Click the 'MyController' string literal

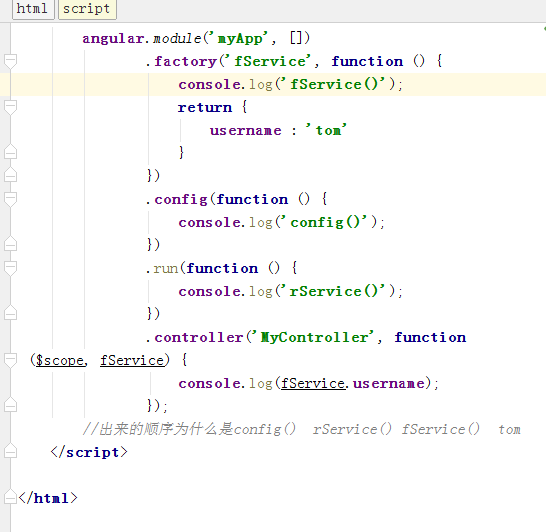313,337
